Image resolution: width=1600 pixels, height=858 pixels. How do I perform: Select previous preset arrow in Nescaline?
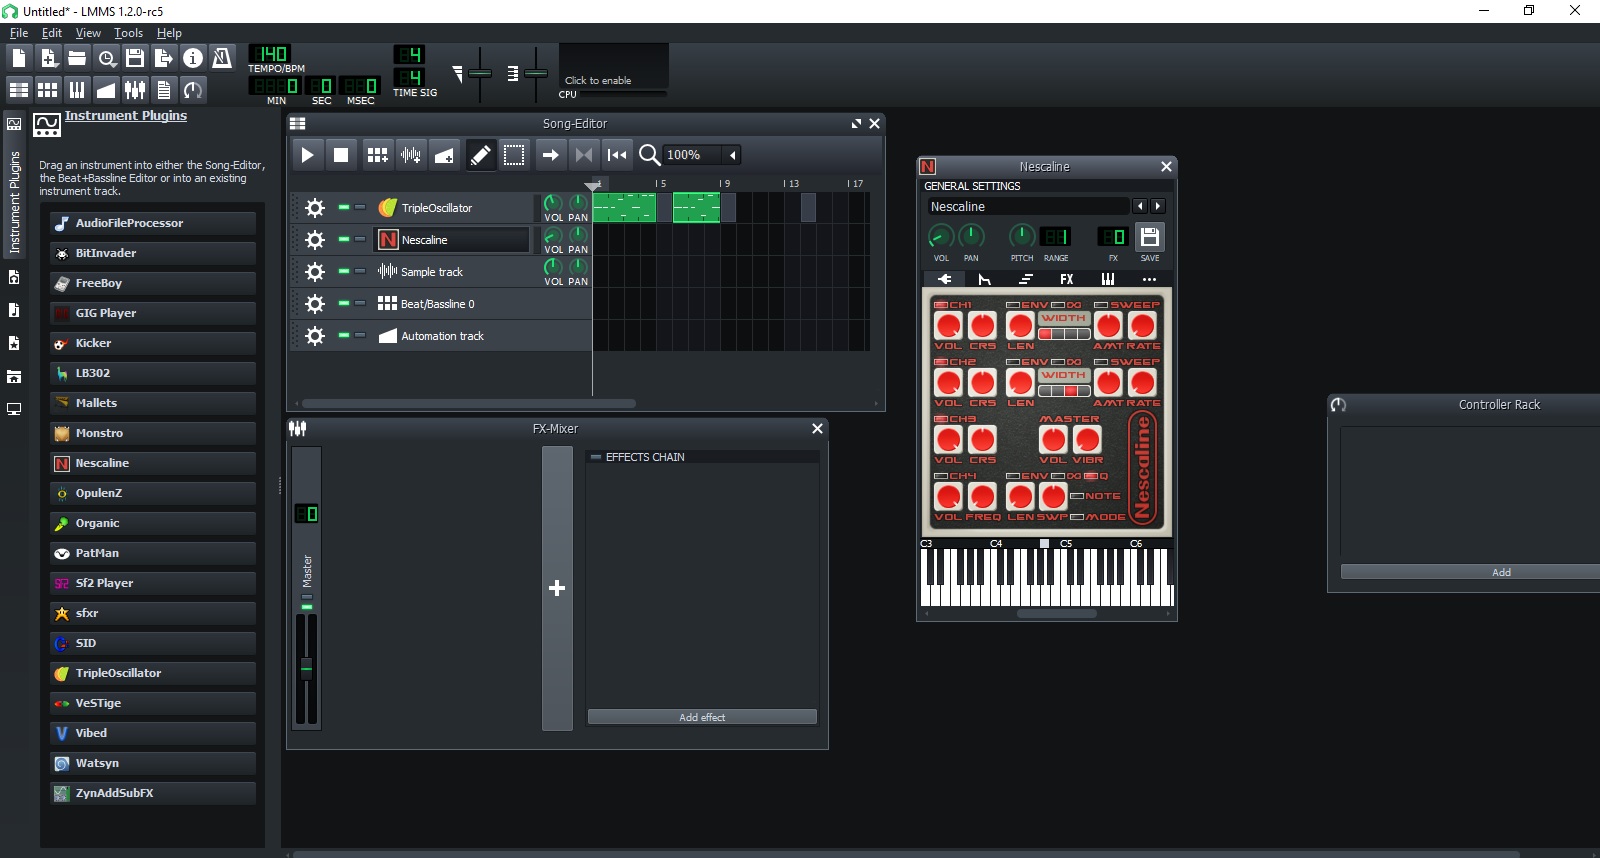click(x=1140, y=206)
